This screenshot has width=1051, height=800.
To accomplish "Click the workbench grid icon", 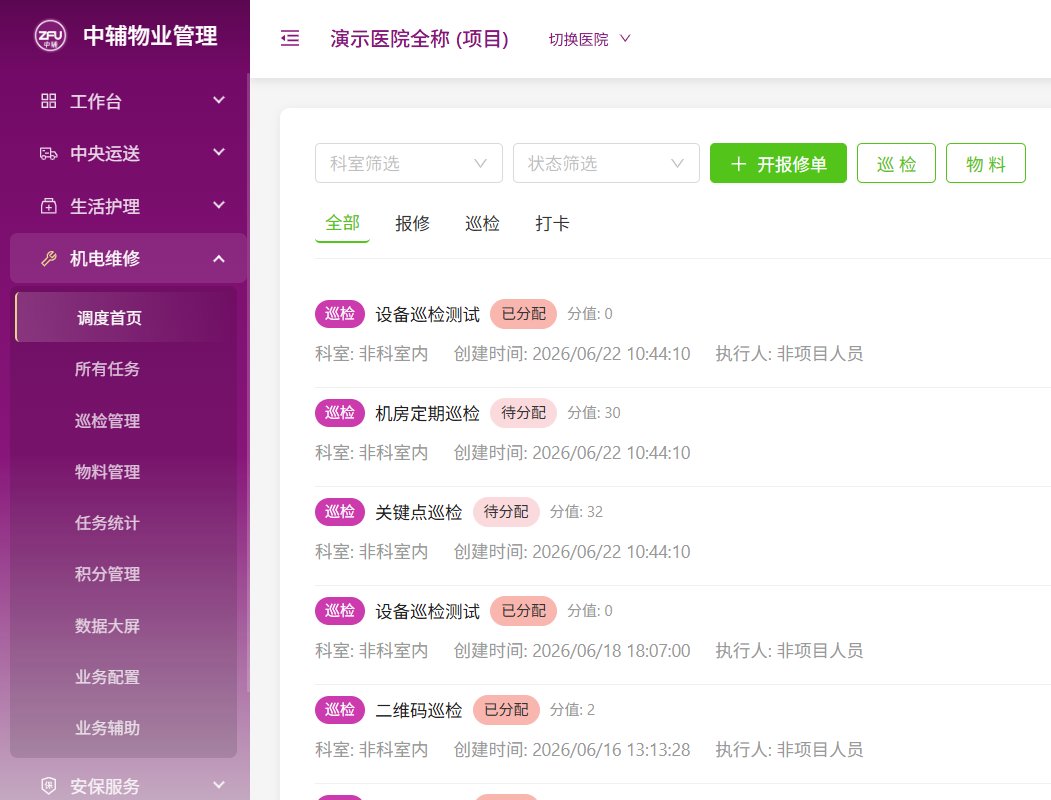I will pos(48,101).
